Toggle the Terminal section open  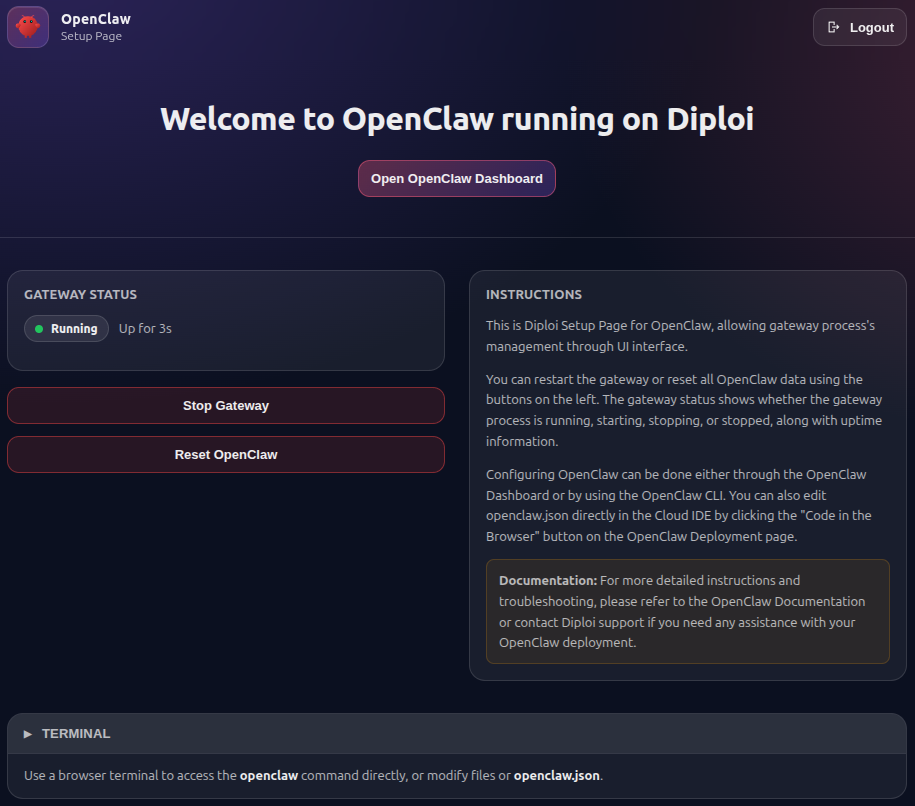(77, 733)
